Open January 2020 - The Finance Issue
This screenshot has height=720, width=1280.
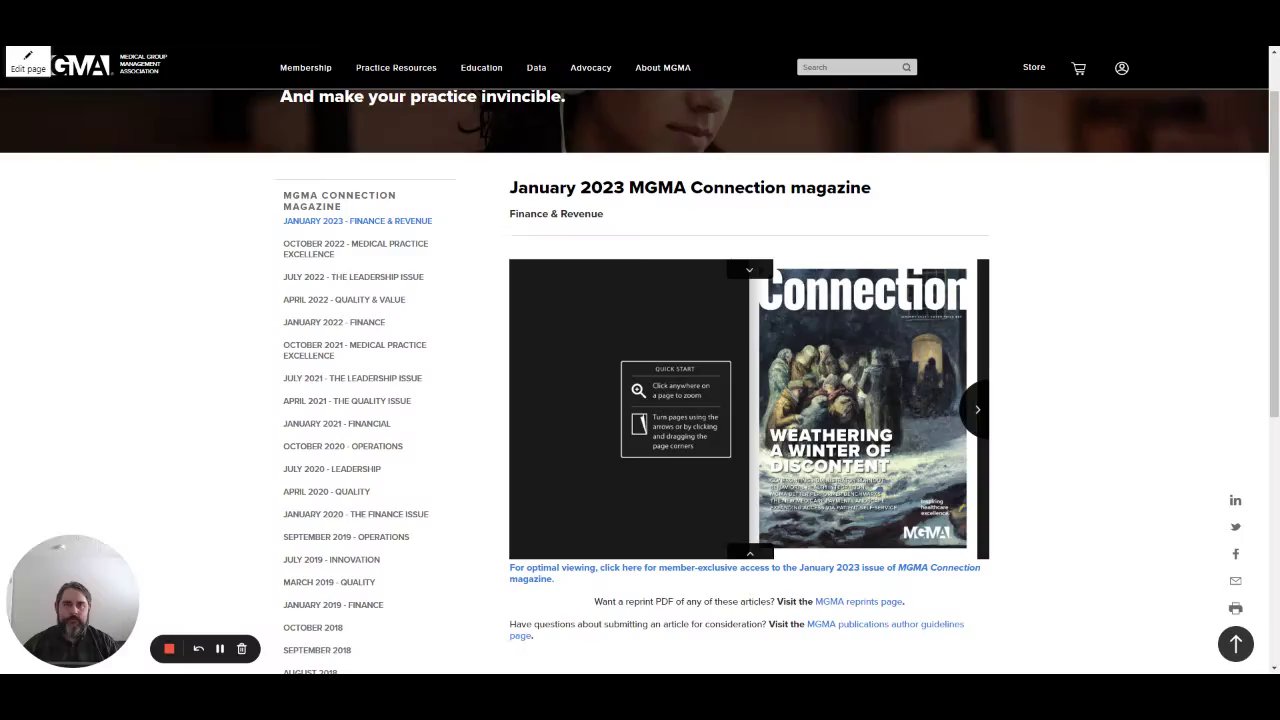355,514
